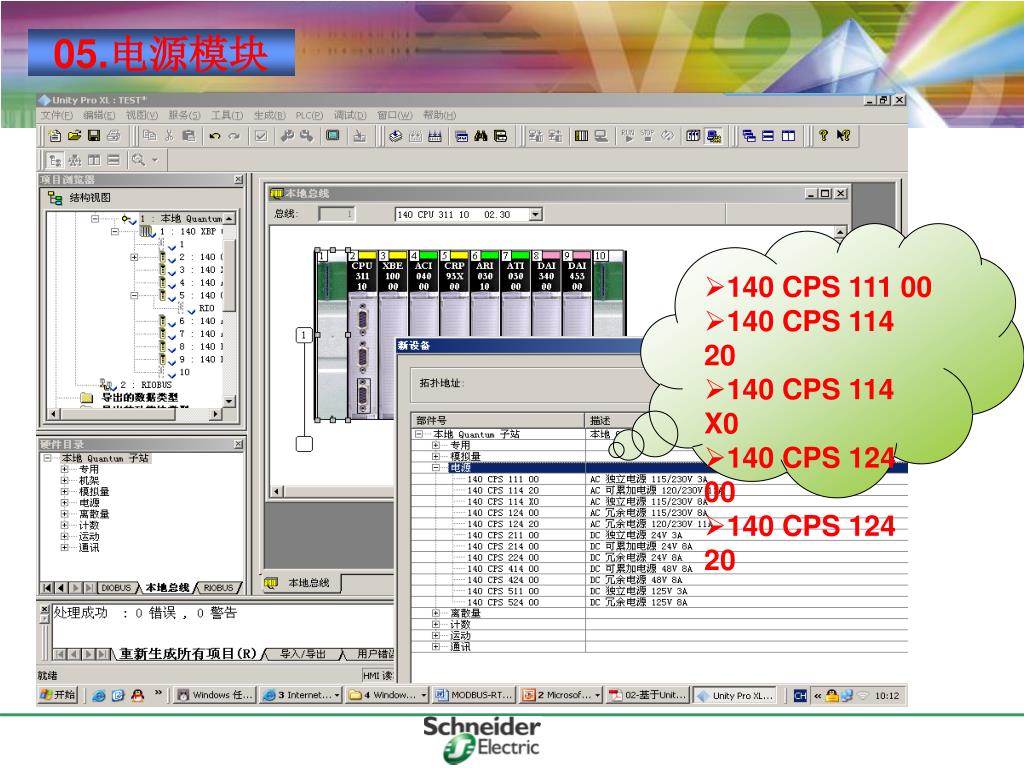Select 140 CPS 114 20 power supply row
Image resolution: width=1024 pixels, height=768 pixels.
click(660, 490)
